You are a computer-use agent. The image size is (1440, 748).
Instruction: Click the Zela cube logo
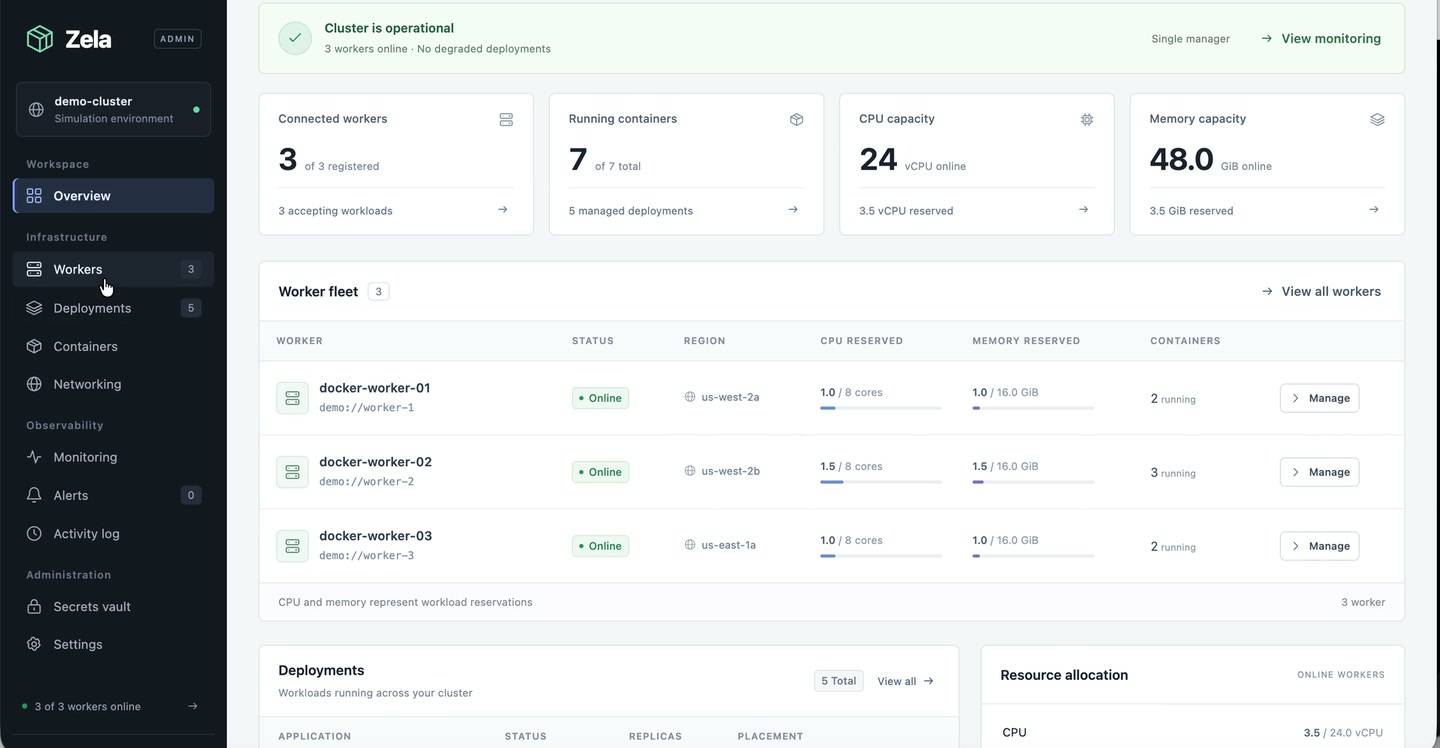coord(39,39)
